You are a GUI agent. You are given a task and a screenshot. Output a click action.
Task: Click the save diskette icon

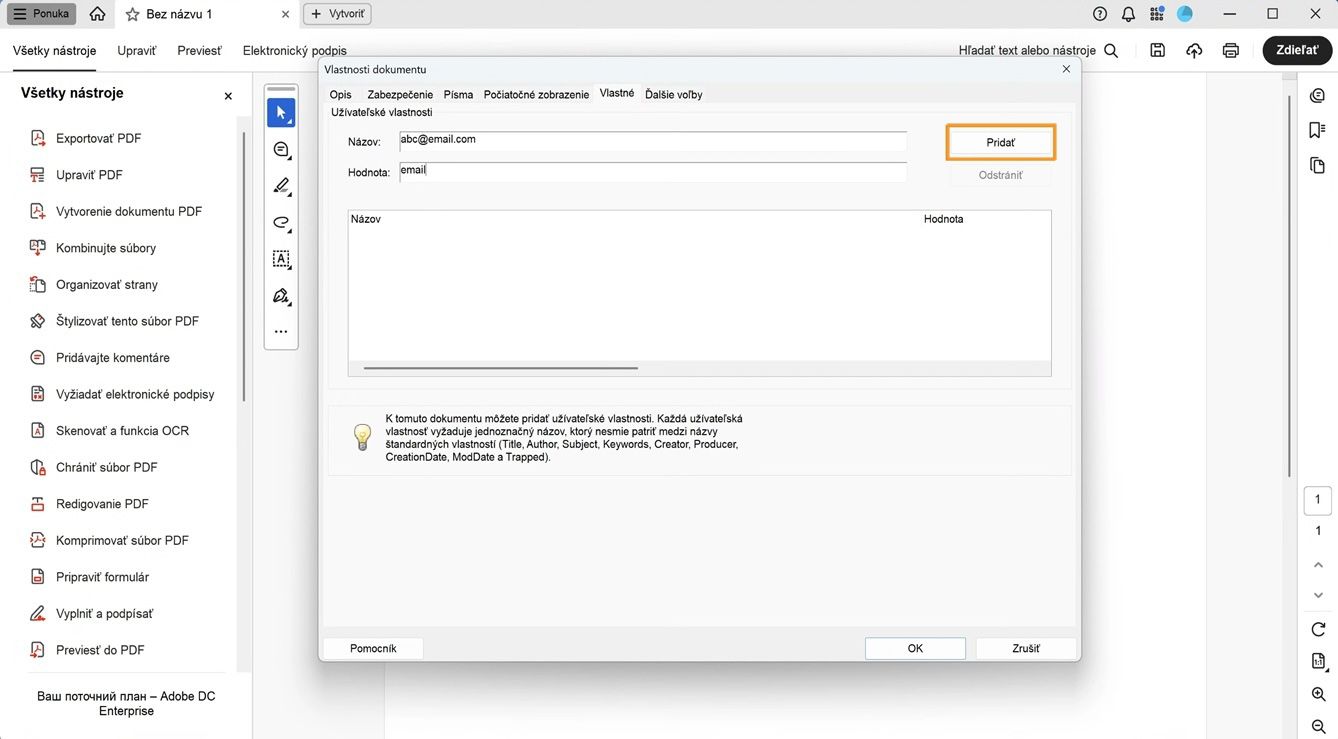point(1157,50)
